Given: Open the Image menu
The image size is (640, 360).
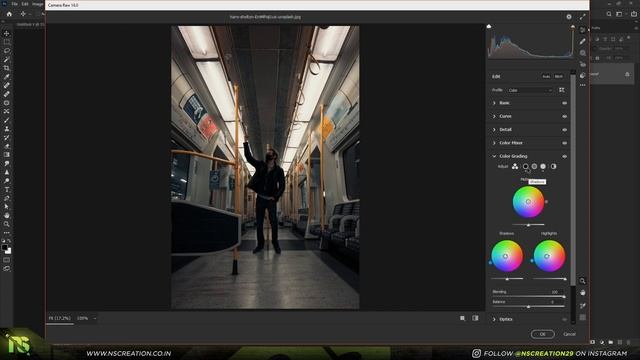Looking at the screenshot, I should (x=38, y=4).
